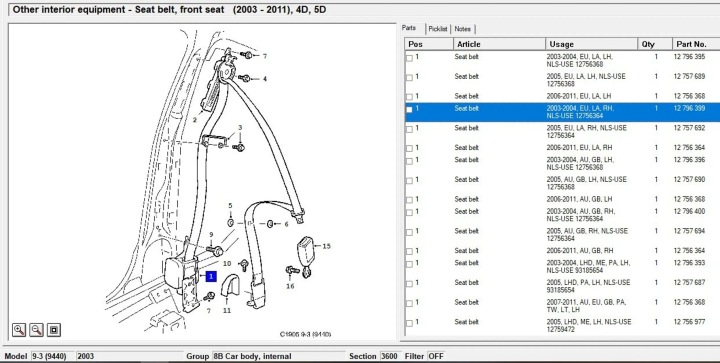This screenshot has width=720, height=363.
Task: Click the cover part labeled 11
Action: (231, 285)
